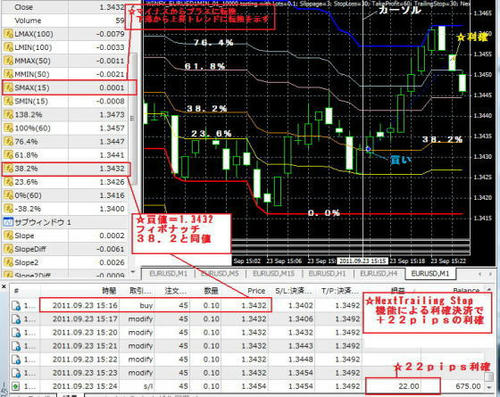Click the 138.2% indicator icon
Image resolution: width=500 pixels, height=397 pixels.
8,115
